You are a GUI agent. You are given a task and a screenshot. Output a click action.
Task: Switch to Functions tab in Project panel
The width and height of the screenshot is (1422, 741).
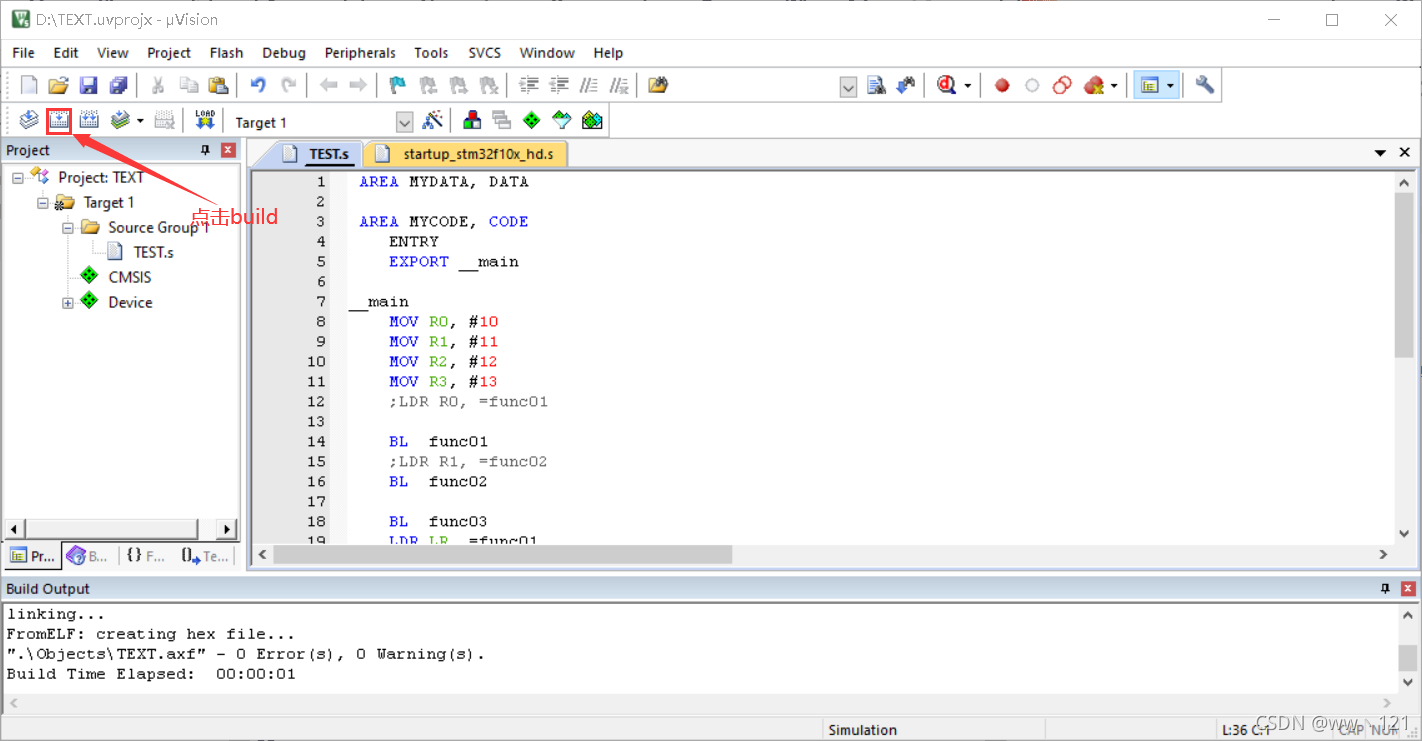point(146,556)
